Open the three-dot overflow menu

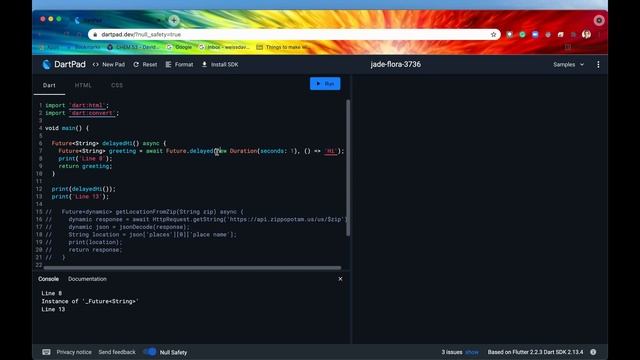click(598, 64)
